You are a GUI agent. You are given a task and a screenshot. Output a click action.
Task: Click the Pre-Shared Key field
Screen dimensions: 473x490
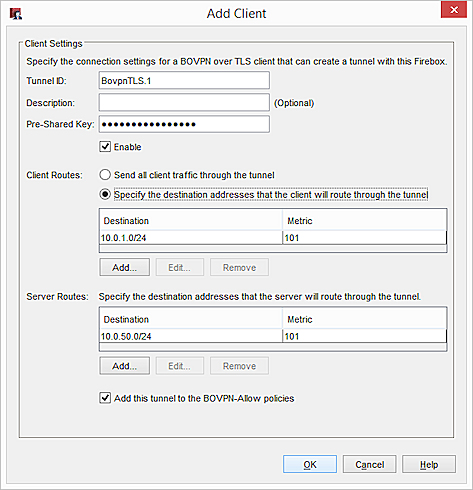coord(184,124)
